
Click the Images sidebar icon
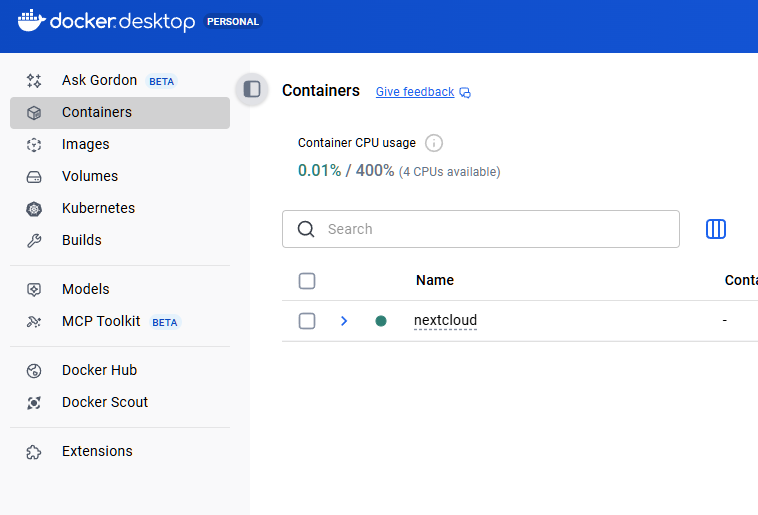pos(34,145)
